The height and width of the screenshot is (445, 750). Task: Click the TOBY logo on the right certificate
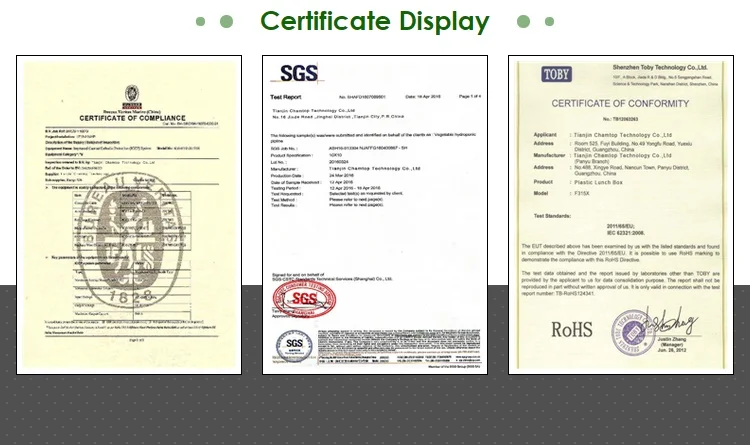[557, 74]
